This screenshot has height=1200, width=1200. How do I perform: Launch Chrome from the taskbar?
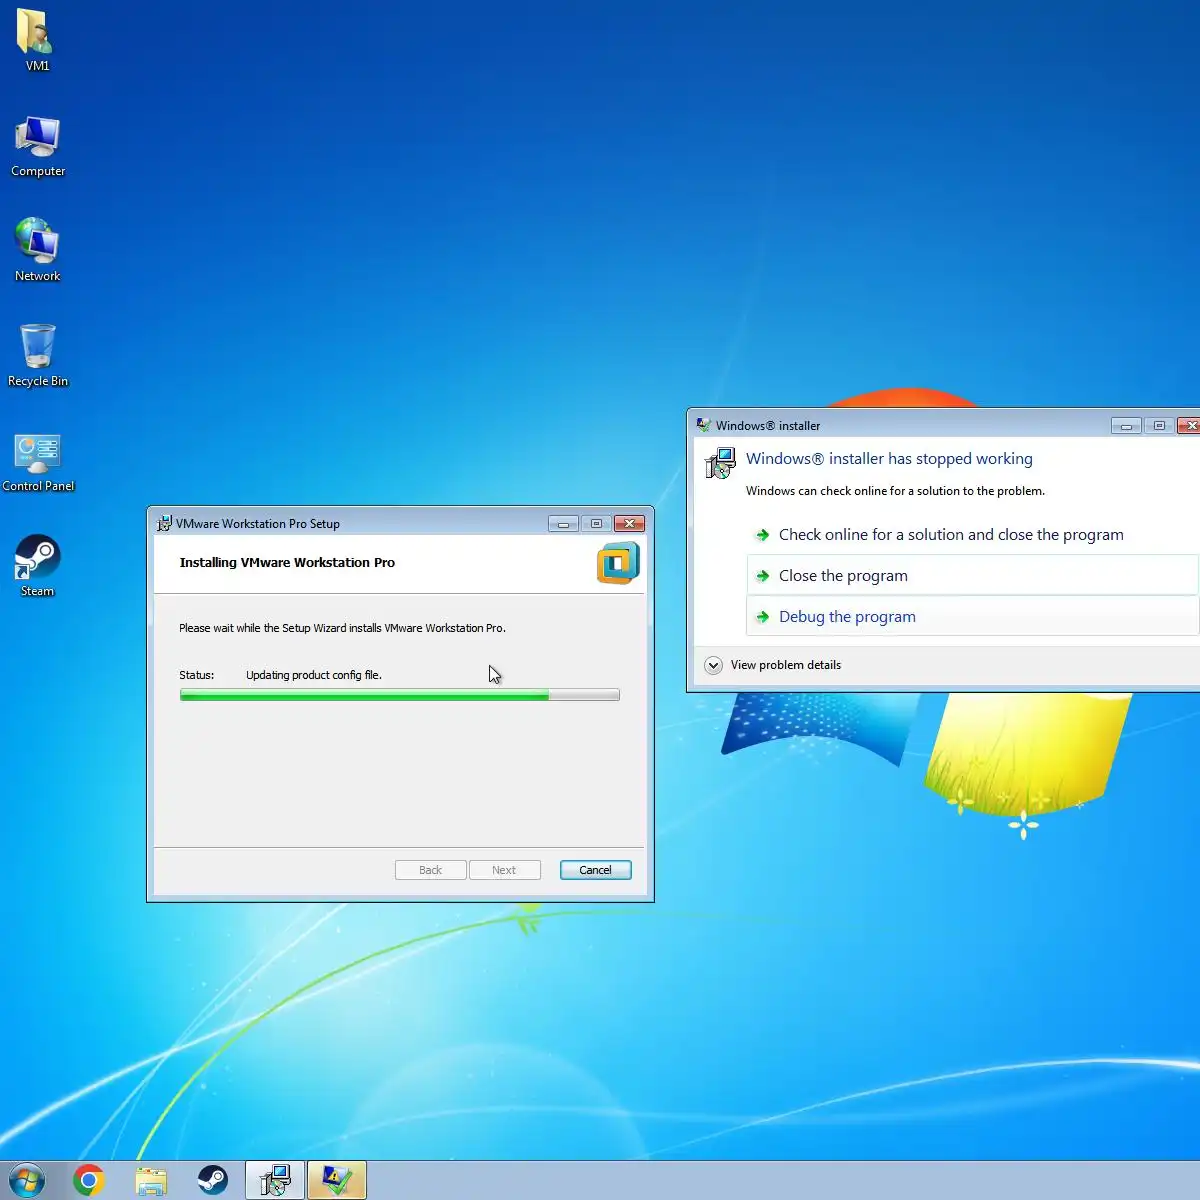click(89, 1181)
